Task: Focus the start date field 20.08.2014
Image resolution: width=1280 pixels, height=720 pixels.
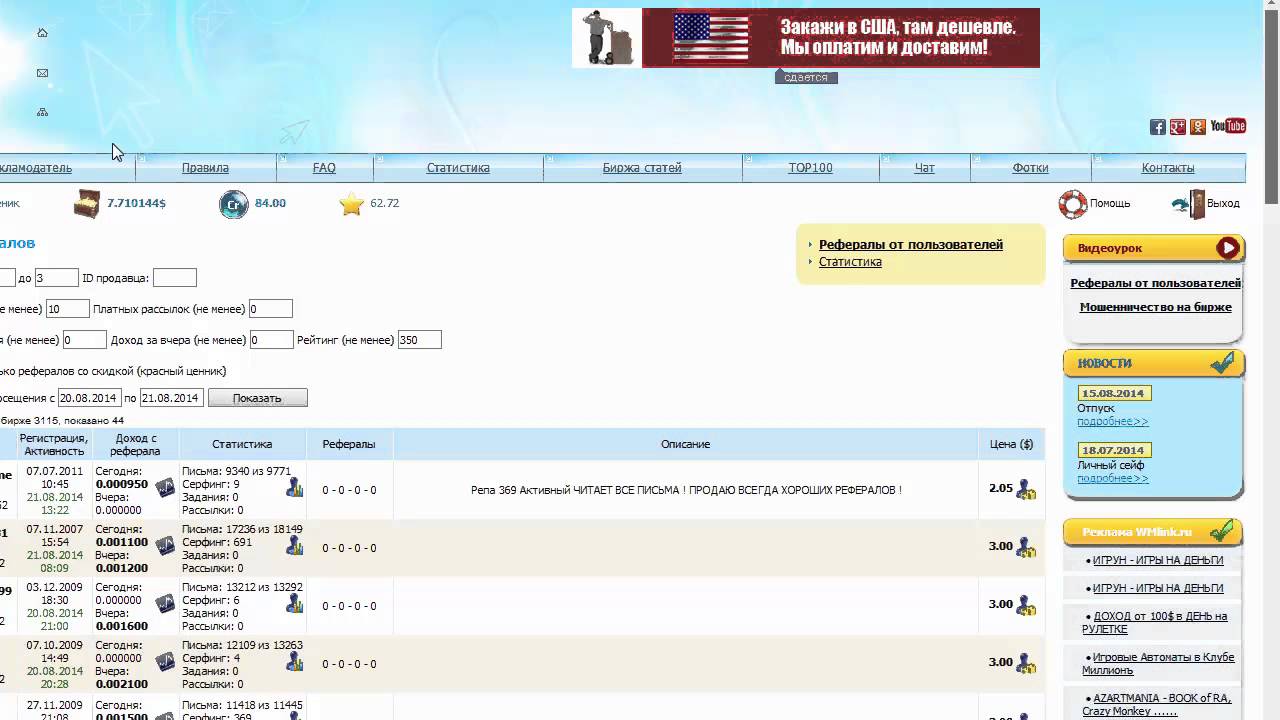Action: click(90, 398)
